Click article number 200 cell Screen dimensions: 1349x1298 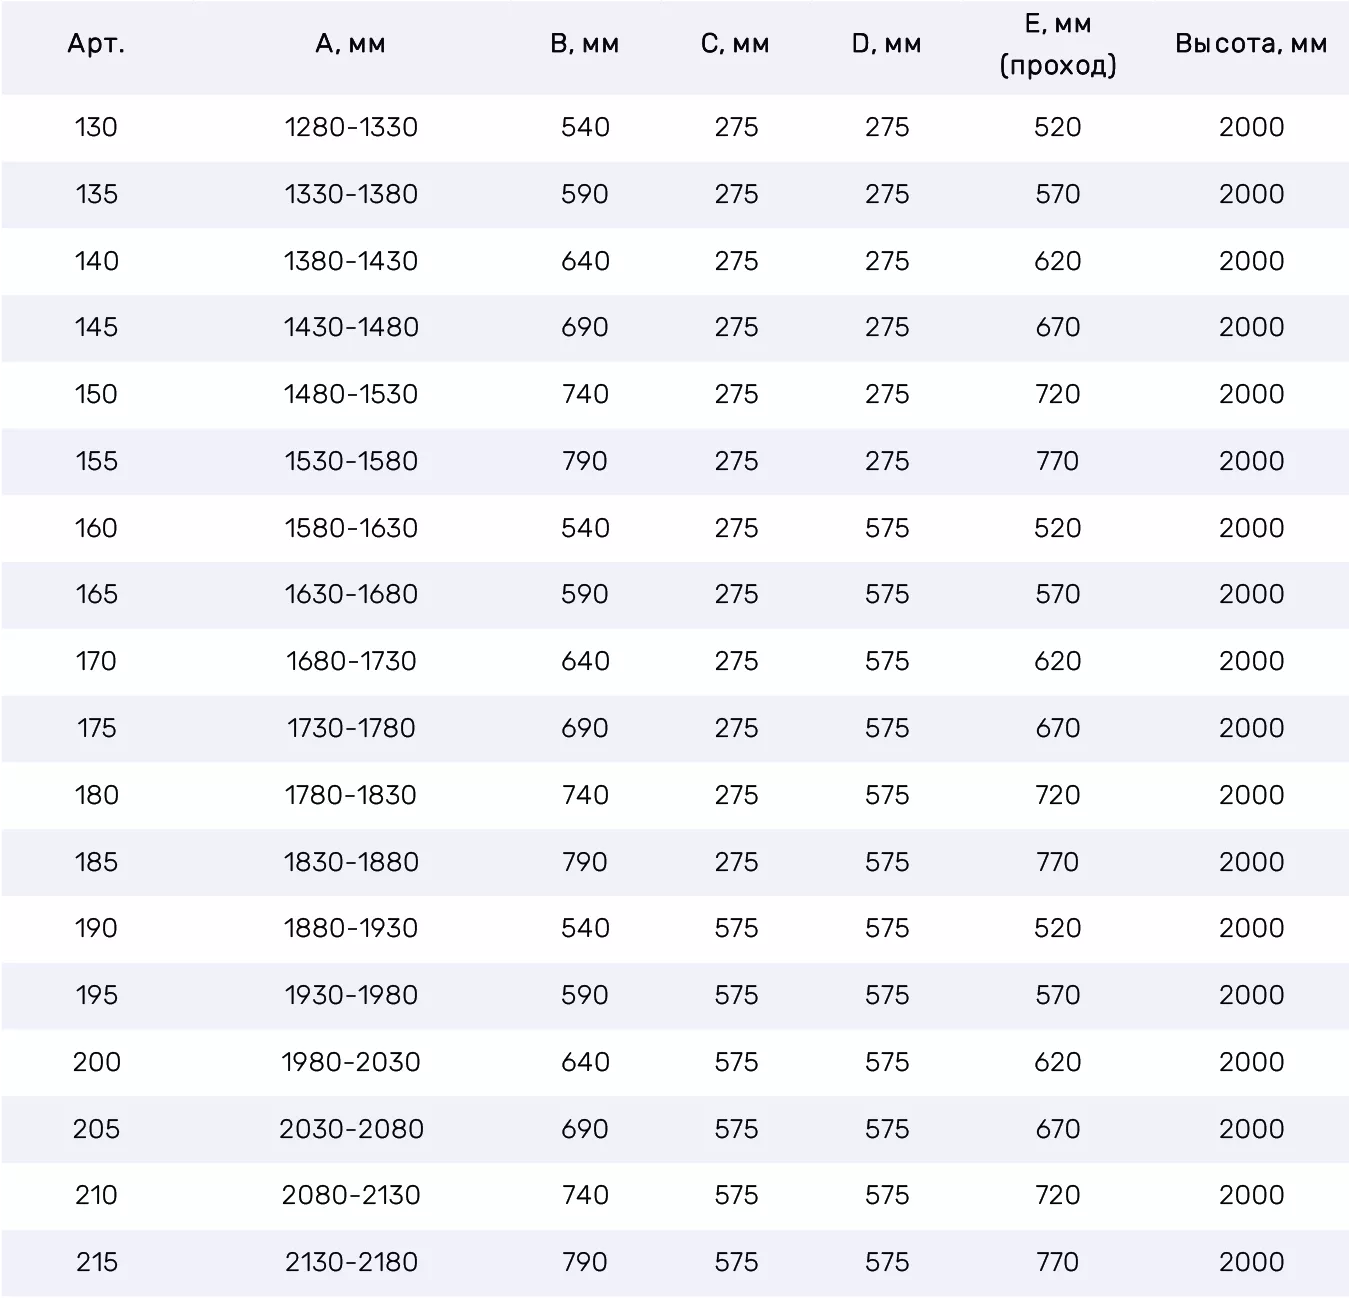tap(96, 1062)
